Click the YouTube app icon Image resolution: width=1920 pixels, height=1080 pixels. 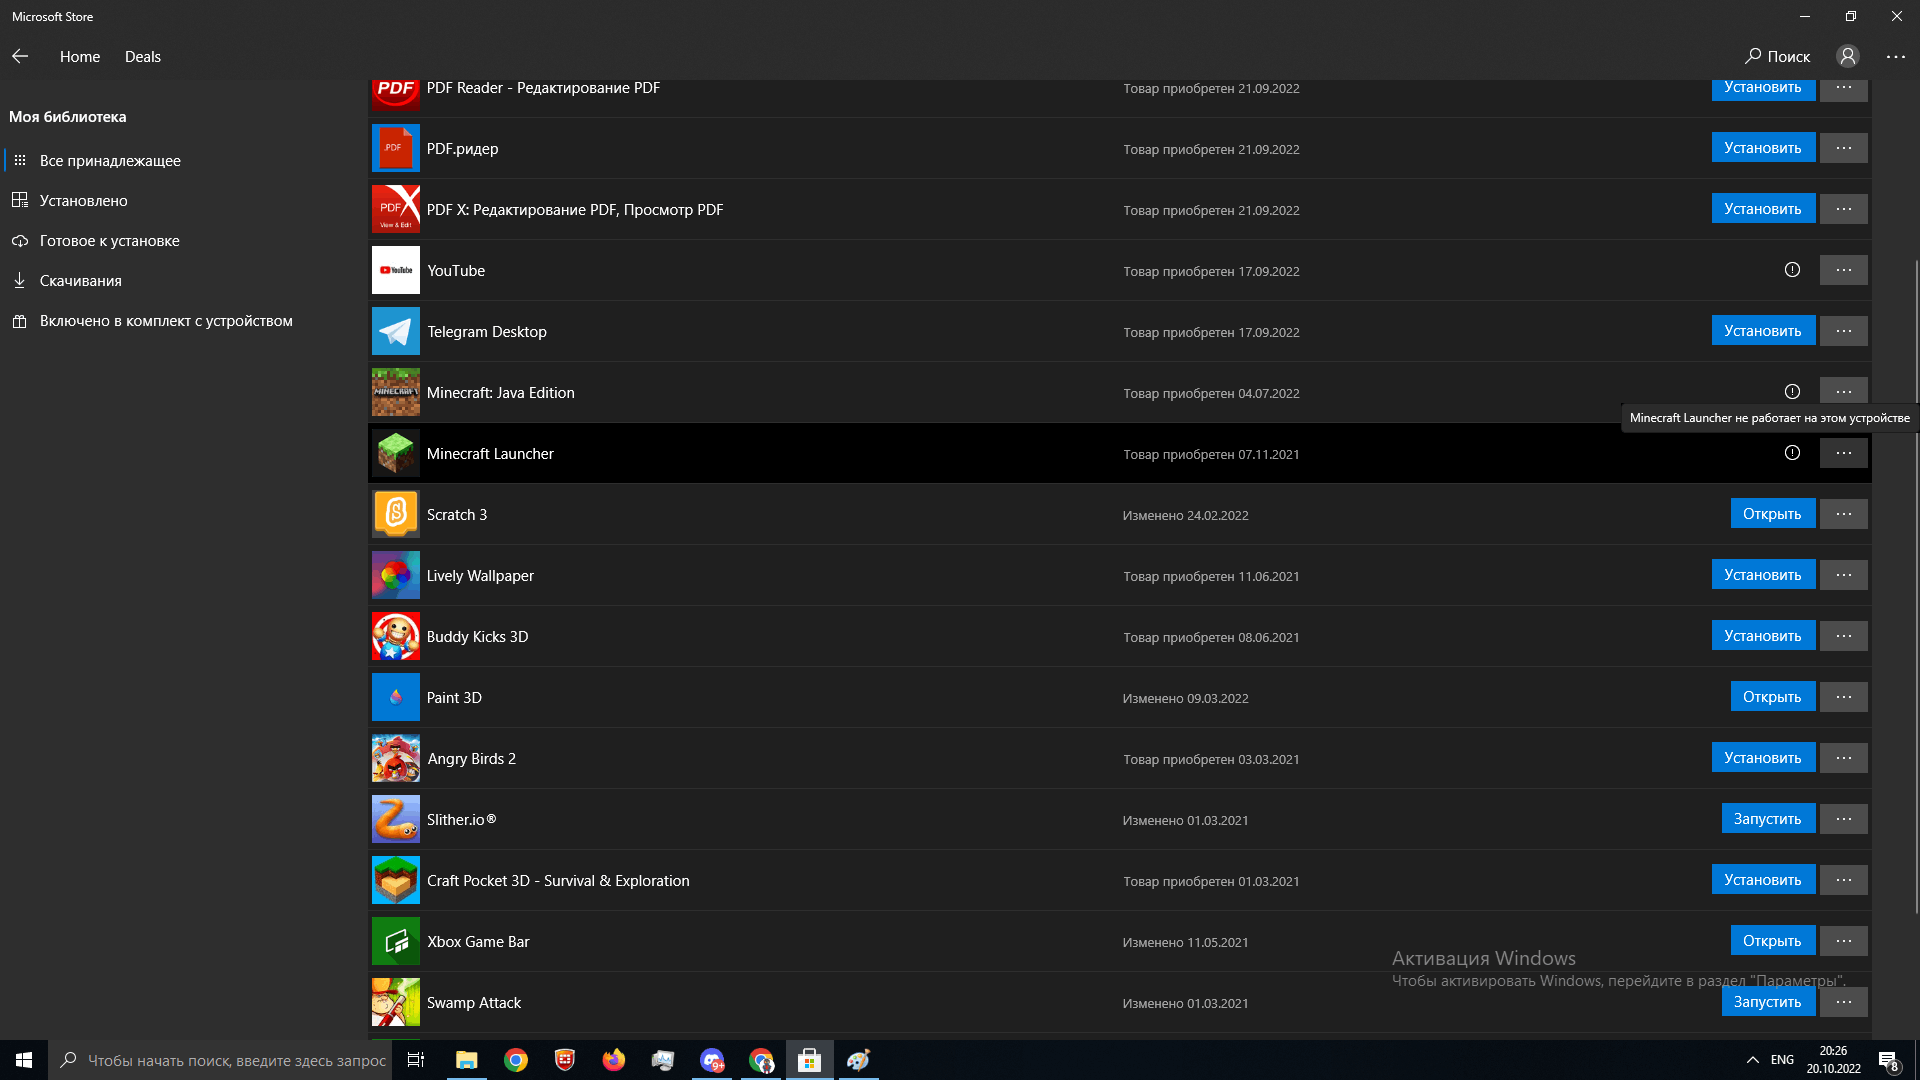pos(396,270)
